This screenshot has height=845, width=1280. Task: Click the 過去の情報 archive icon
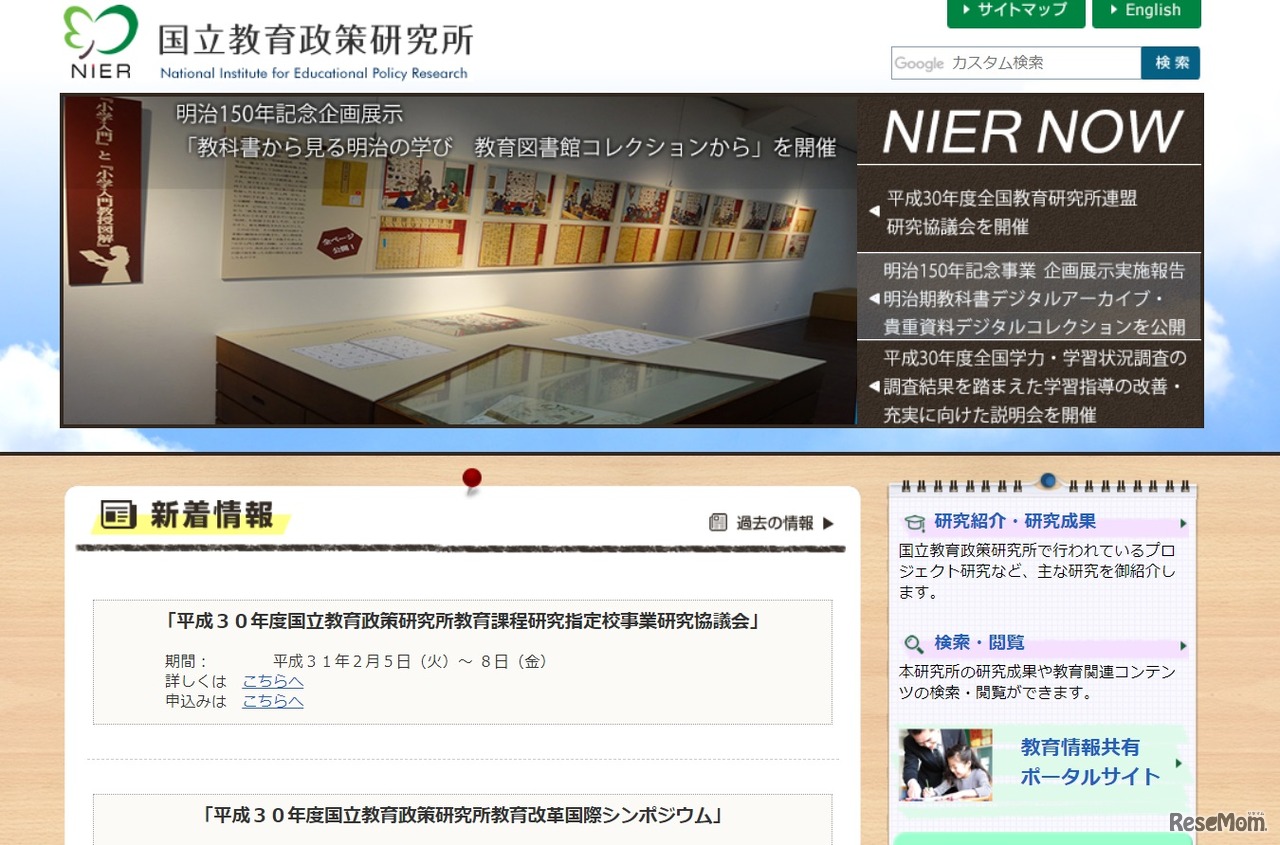tap(717, 522)
